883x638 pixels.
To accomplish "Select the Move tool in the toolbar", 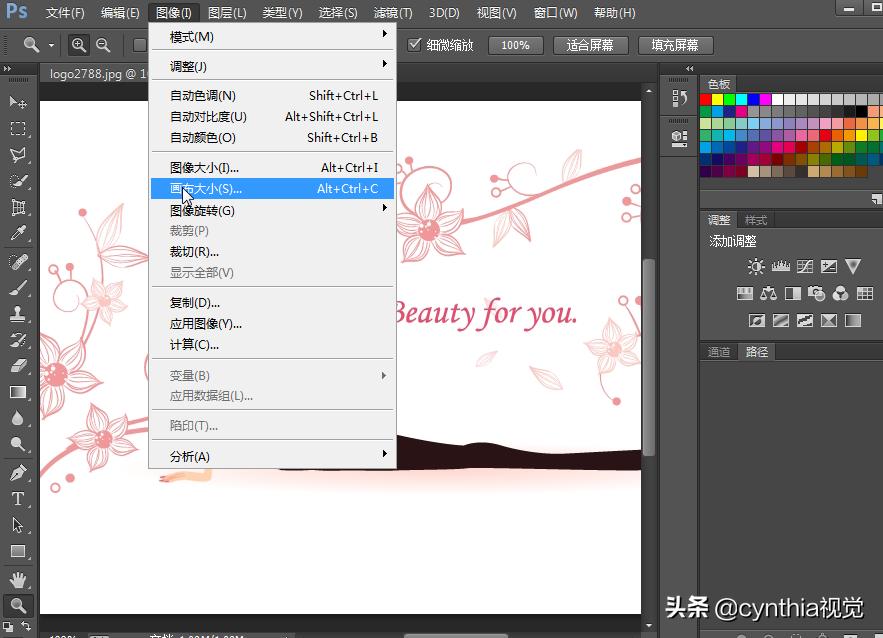I will 18,100.
